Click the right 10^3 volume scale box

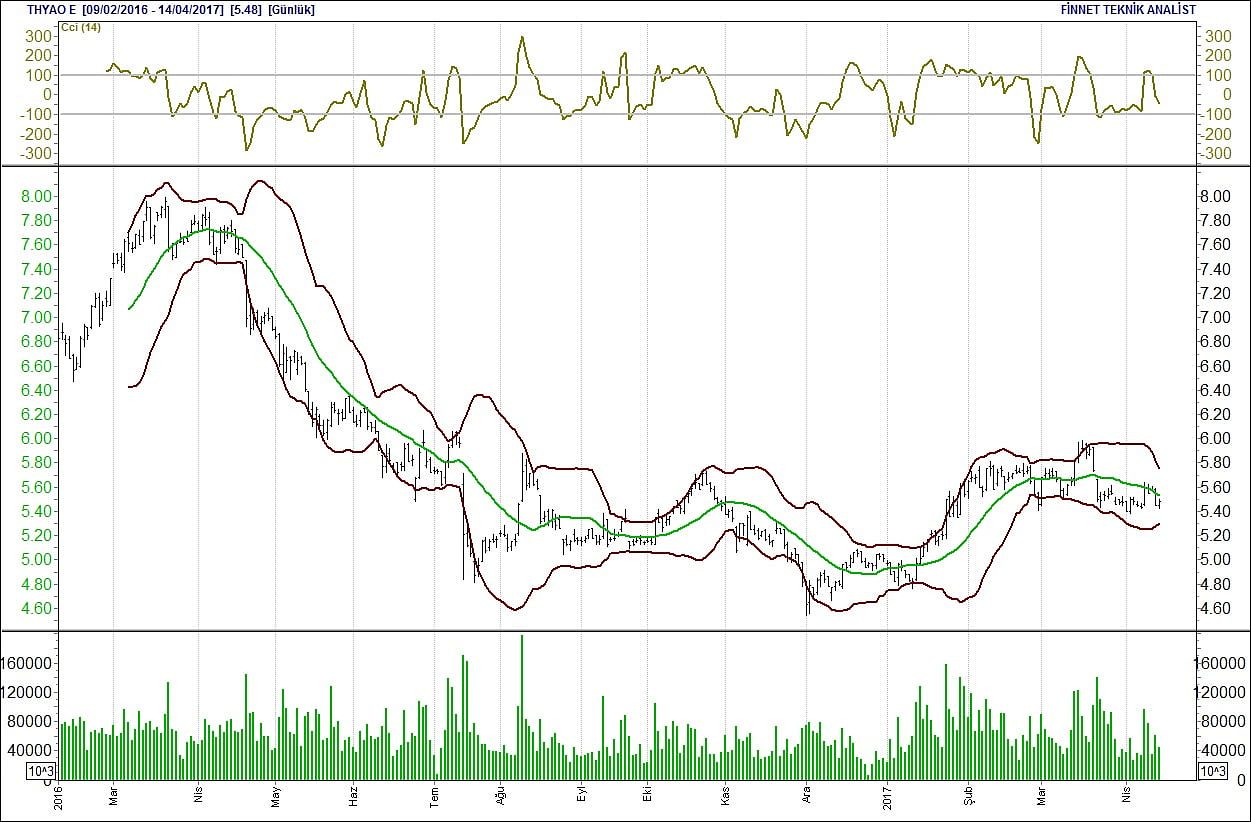coord(1212,771)
